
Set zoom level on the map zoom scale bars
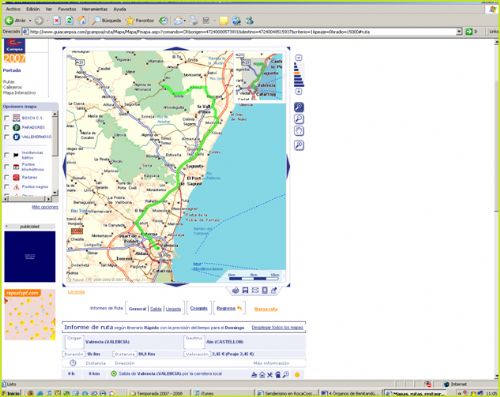299,75
